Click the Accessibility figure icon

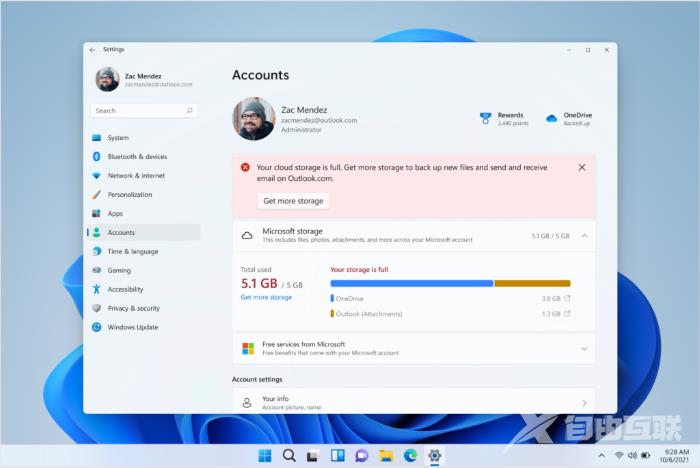tap(96, 289)
